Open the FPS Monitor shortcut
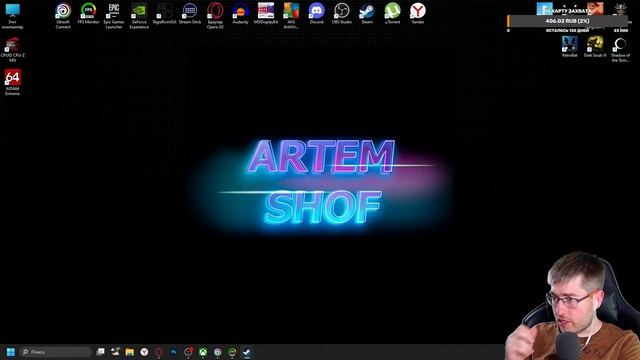The width and height of the screenshot is (640, 360). pos(89,13)
